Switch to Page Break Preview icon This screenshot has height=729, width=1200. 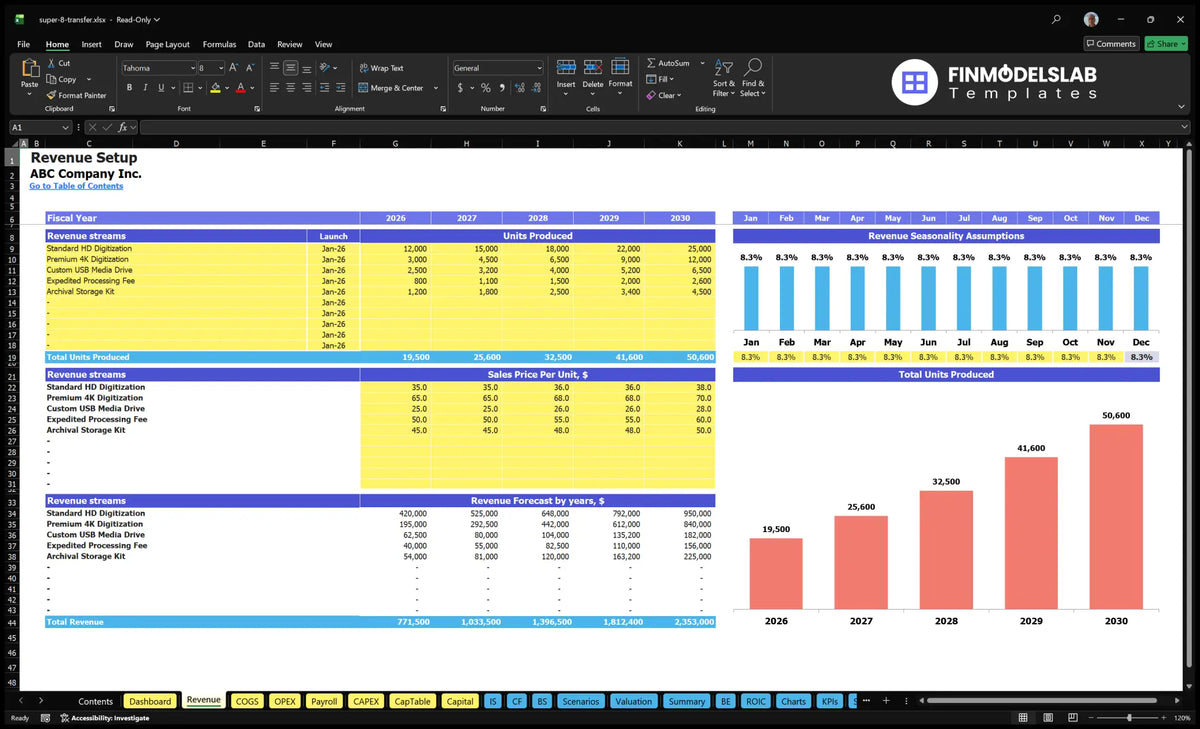(1071, 718)
